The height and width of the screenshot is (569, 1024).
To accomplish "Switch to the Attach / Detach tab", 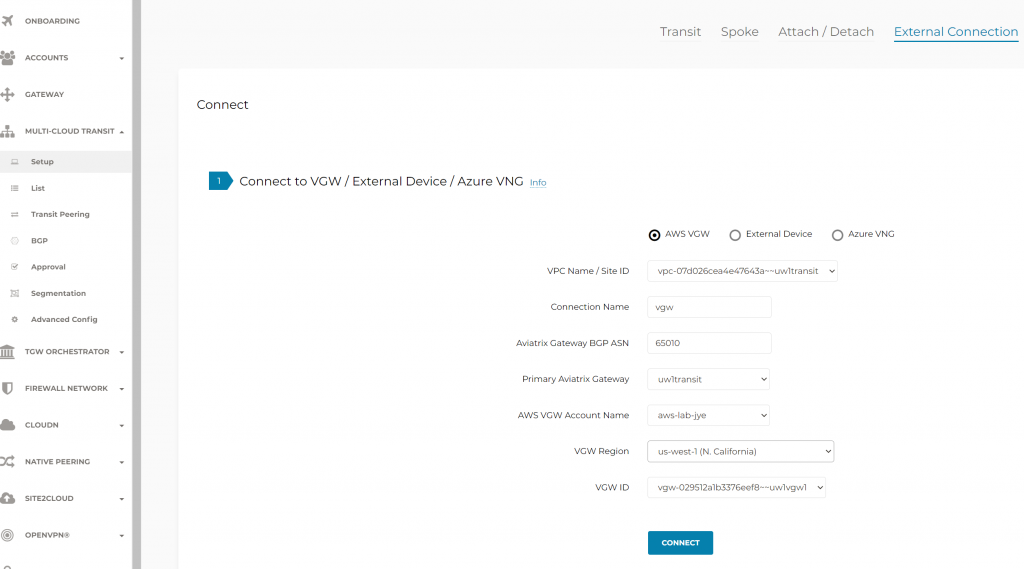I will click(x=825, y=32).
